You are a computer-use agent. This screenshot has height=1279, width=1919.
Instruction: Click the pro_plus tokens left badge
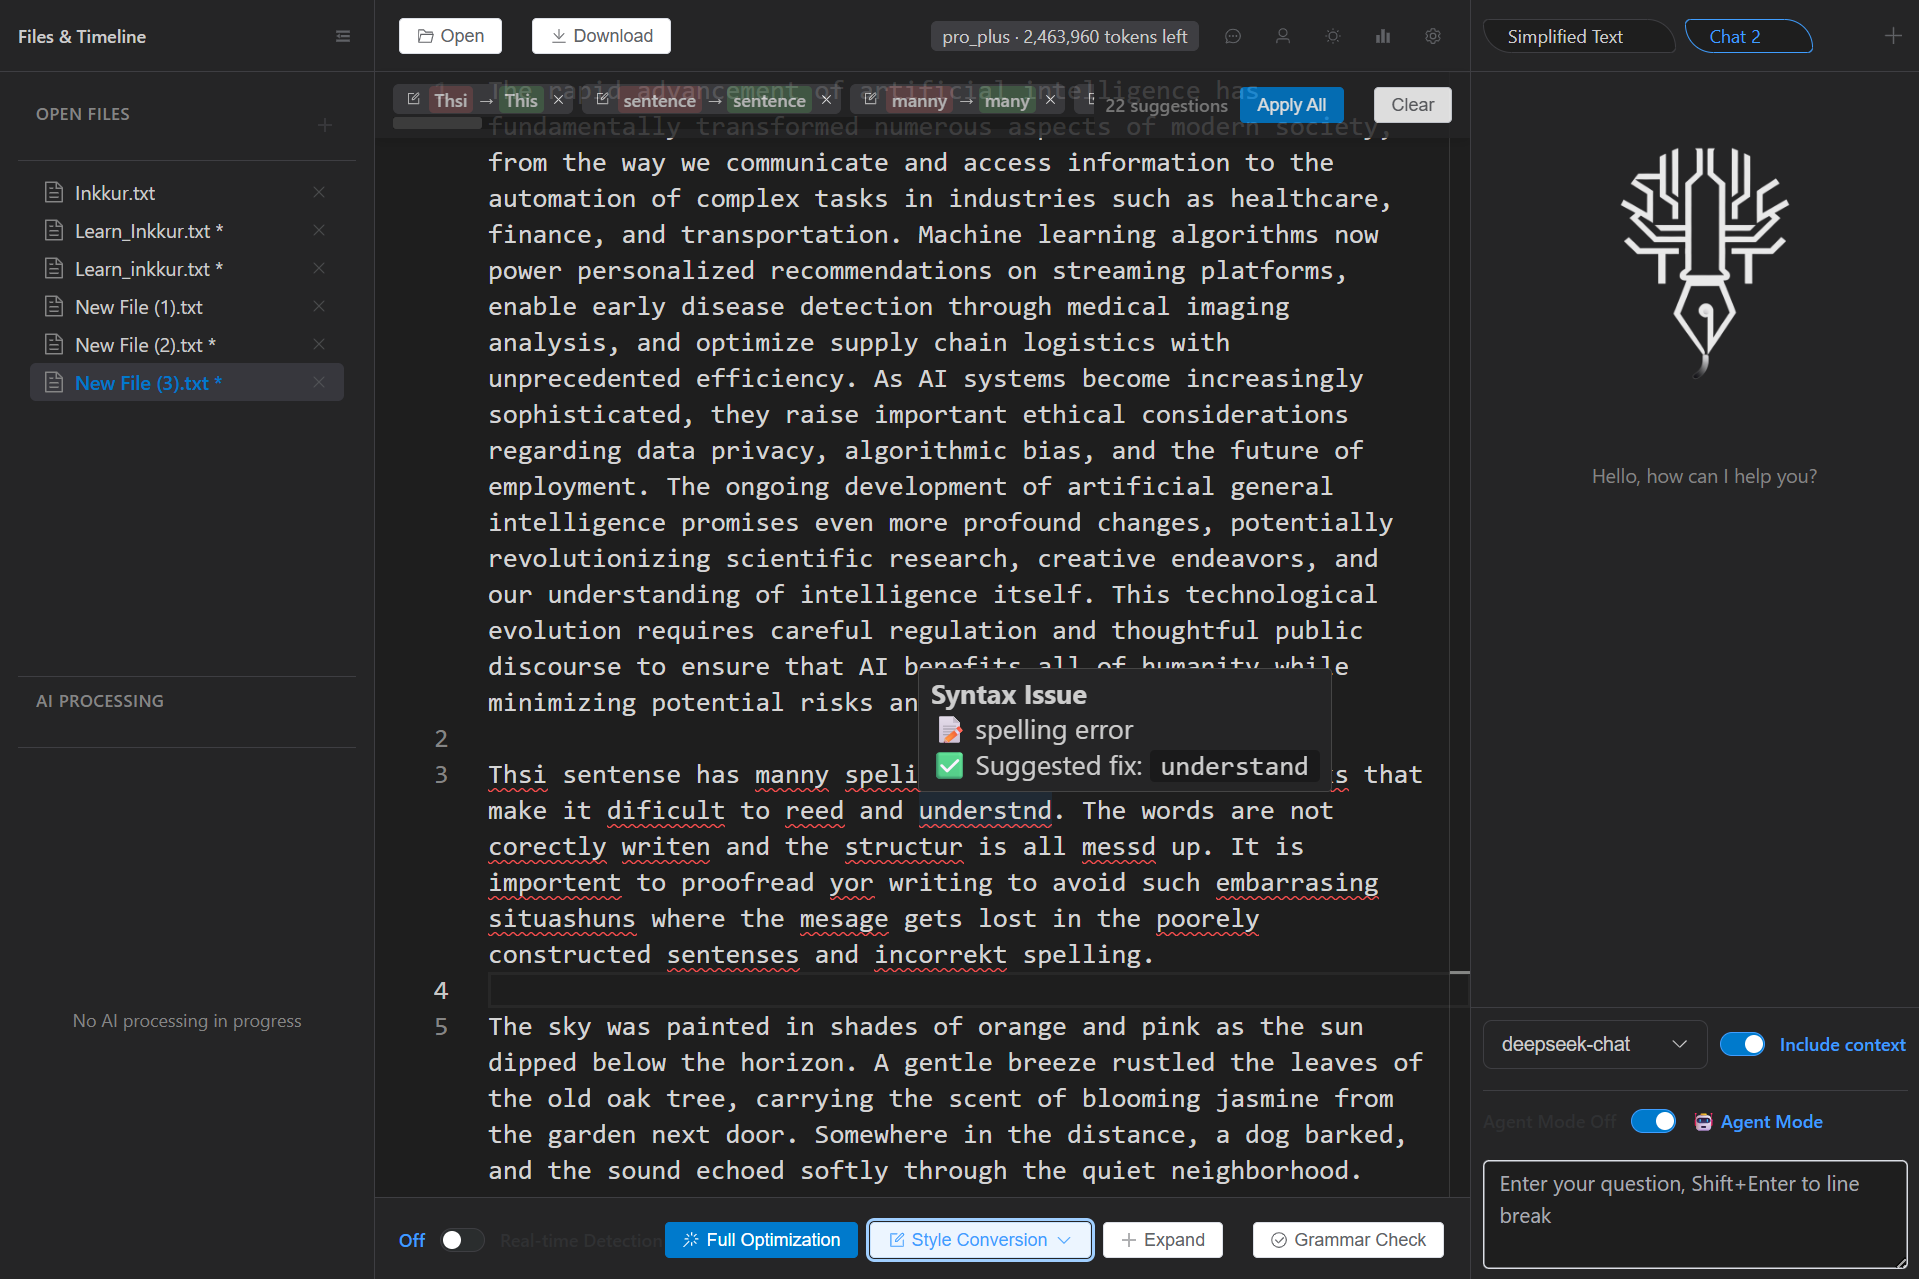click(1064, 36)
